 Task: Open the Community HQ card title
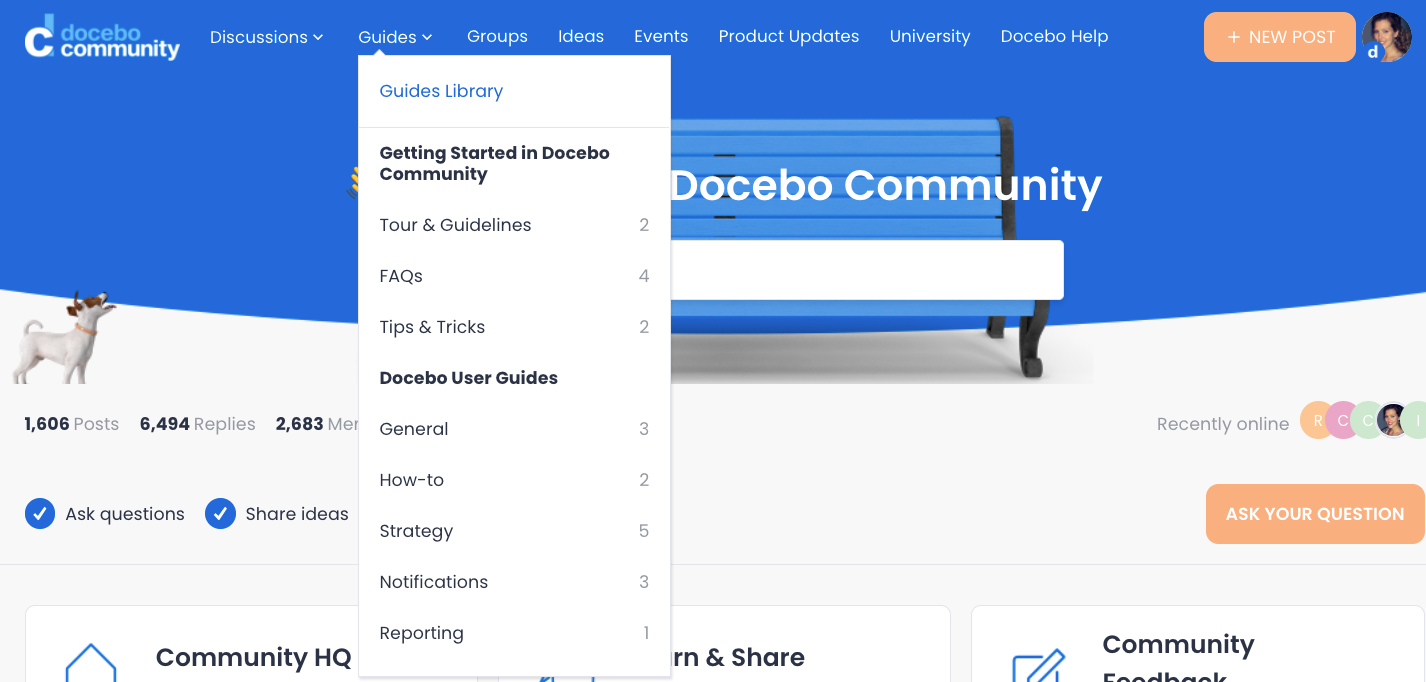[x=254, y=657]
